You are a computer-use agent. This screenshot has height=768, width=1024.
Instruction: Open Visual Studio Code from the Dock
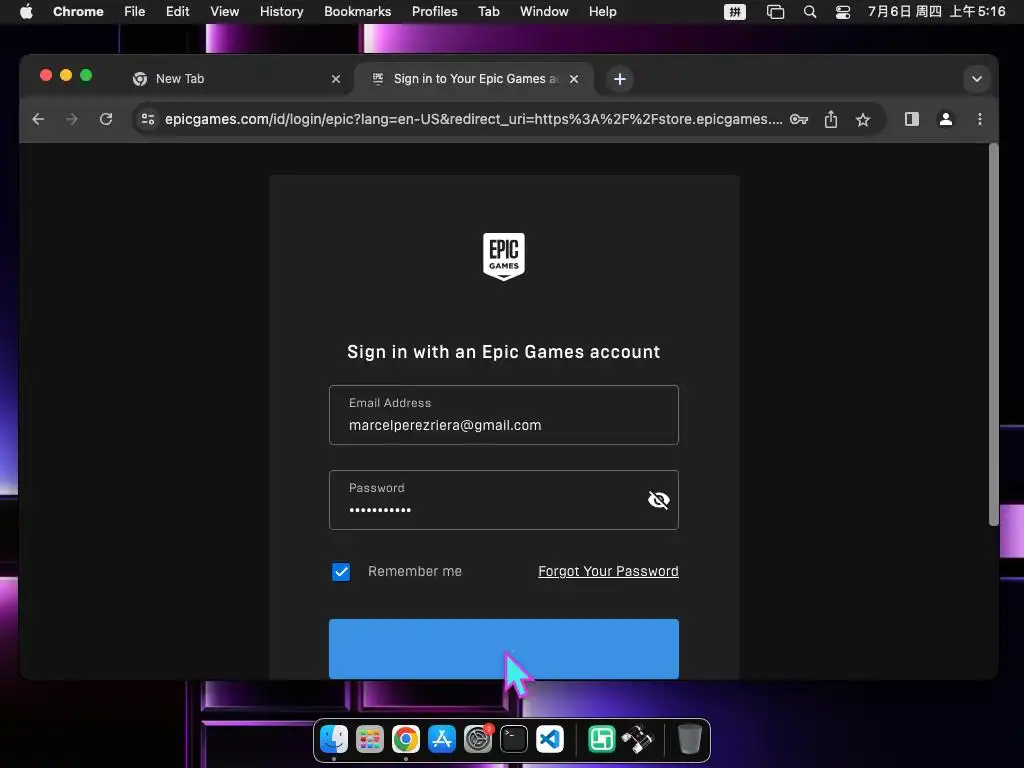pos(550,739)
